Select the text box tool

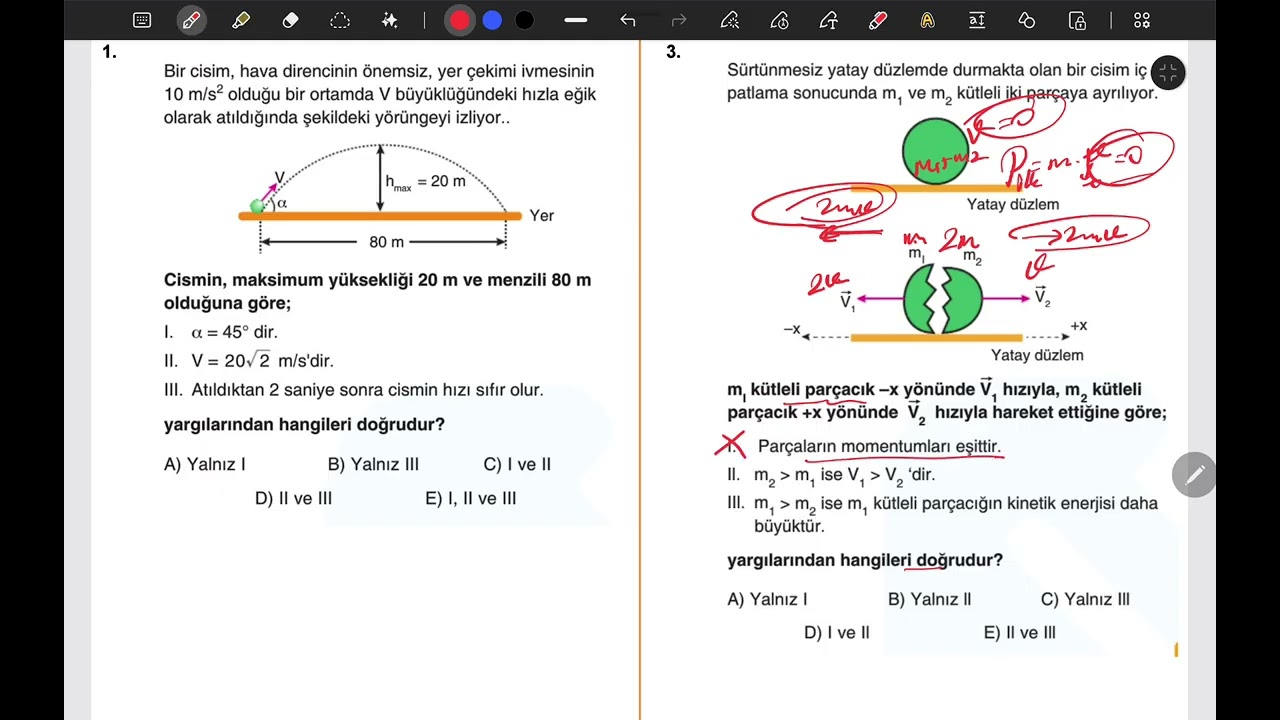[977, 20]
